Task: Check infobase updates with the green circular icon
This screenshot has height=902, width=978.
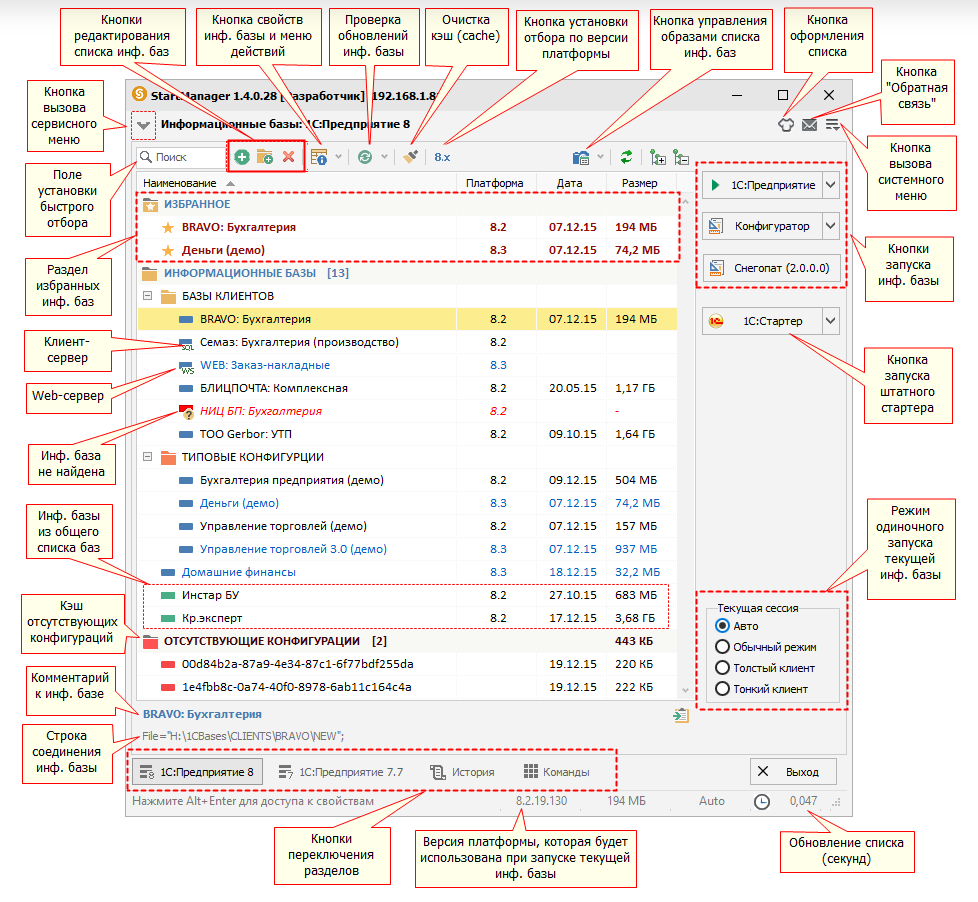Action: (x=365, y=157)
